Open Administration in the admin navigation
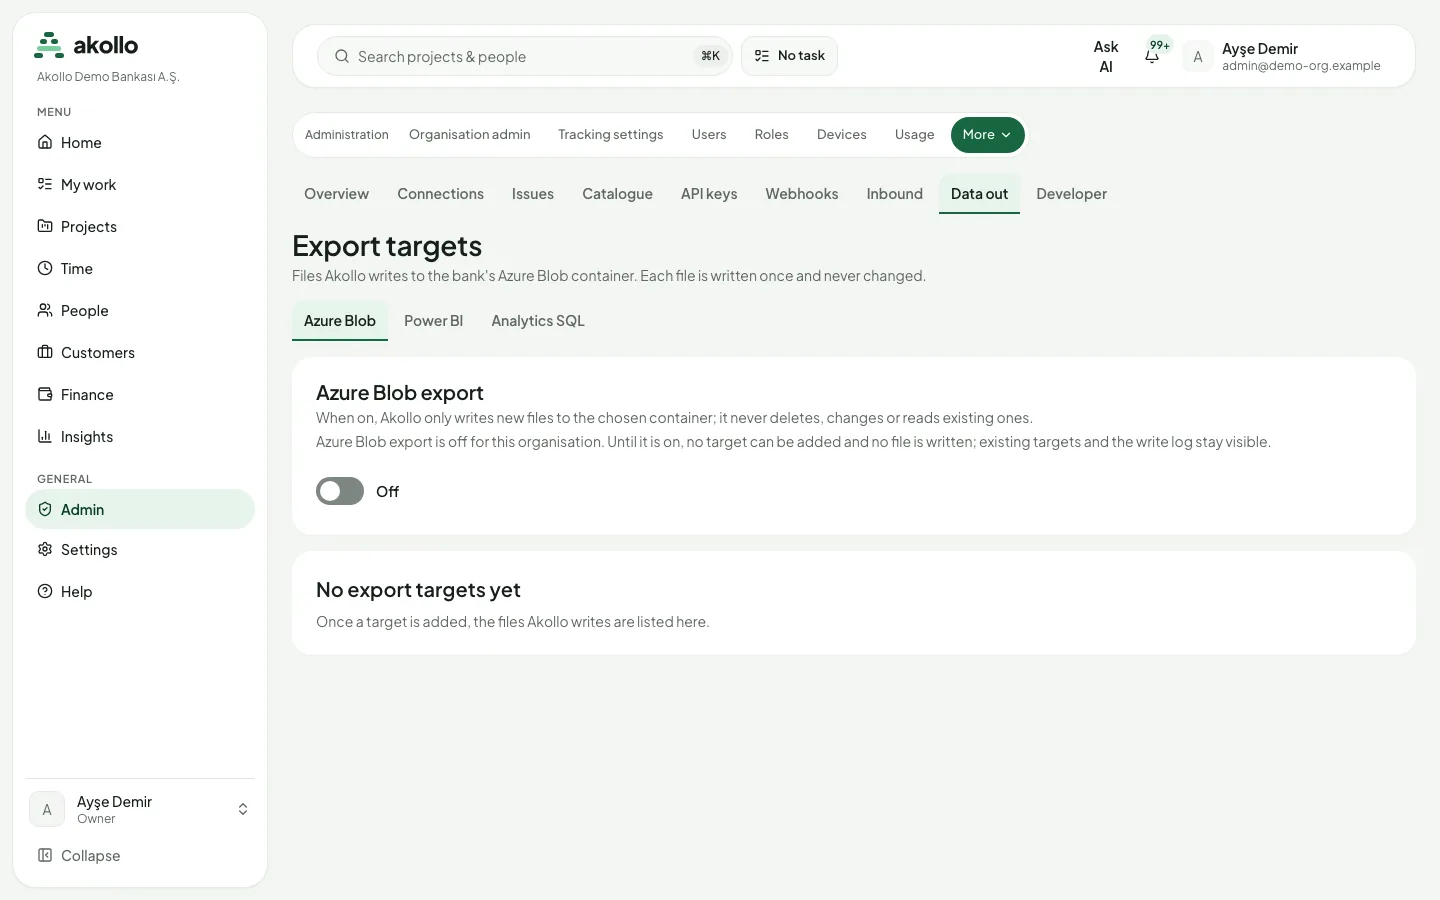Screen dimensions: 1440x900 (347, 135)
